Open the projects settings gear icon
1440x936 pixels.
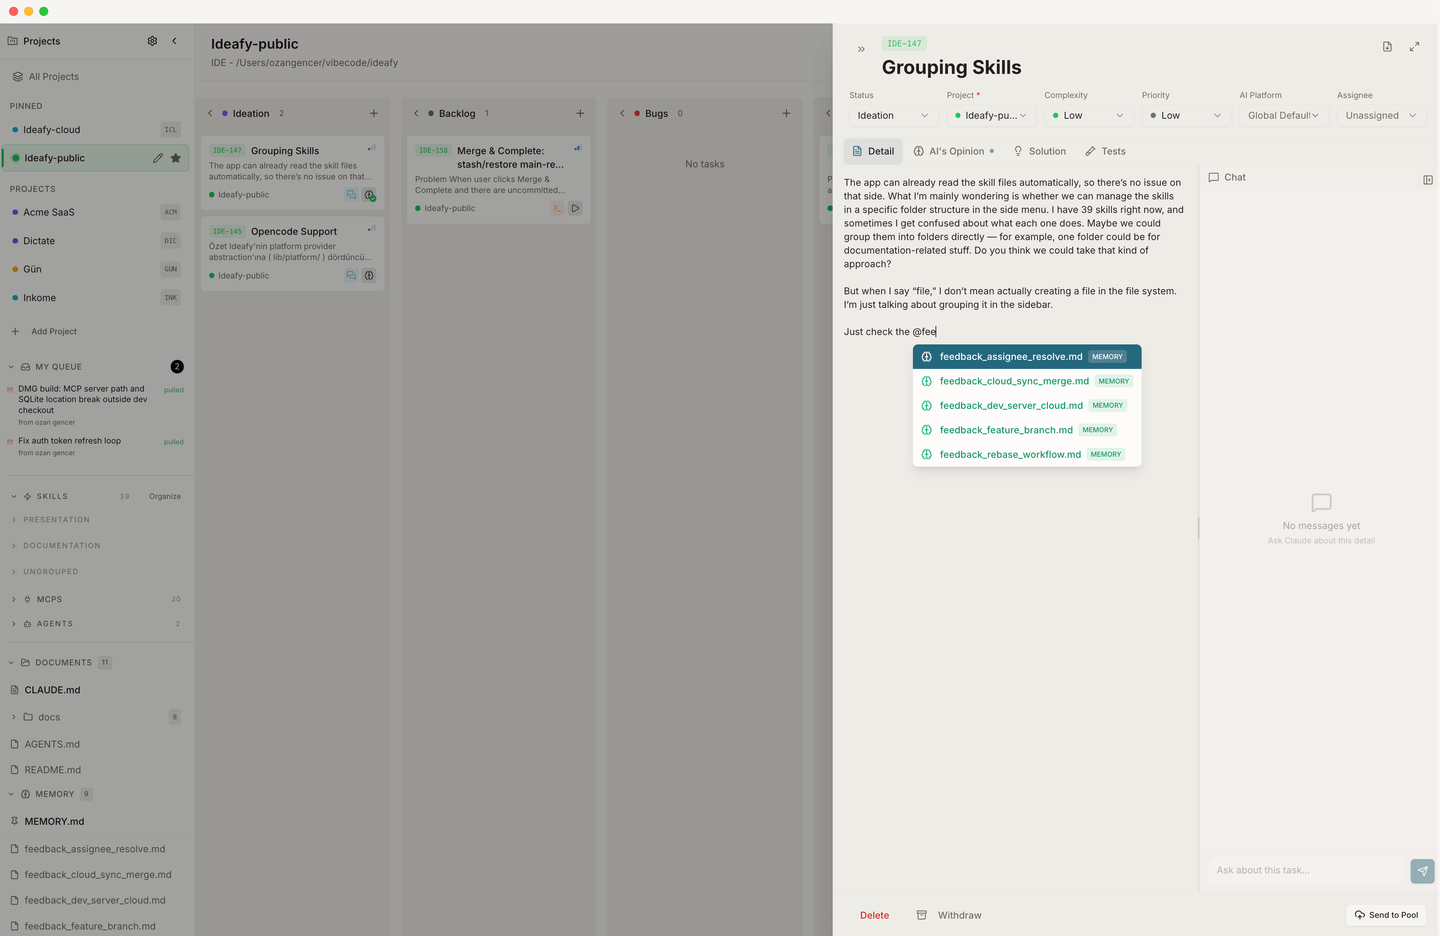[152, 41]
